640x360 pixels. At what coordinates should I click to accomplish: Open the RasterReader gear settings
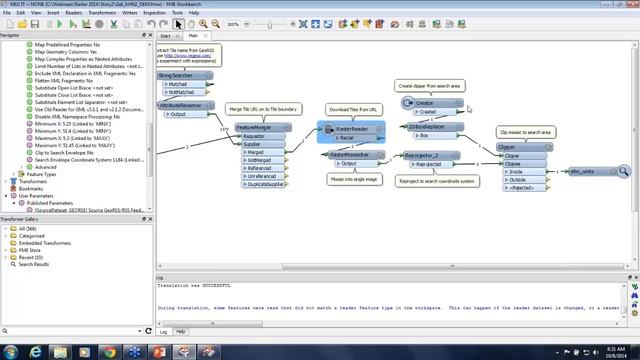[x=380, y=129]
